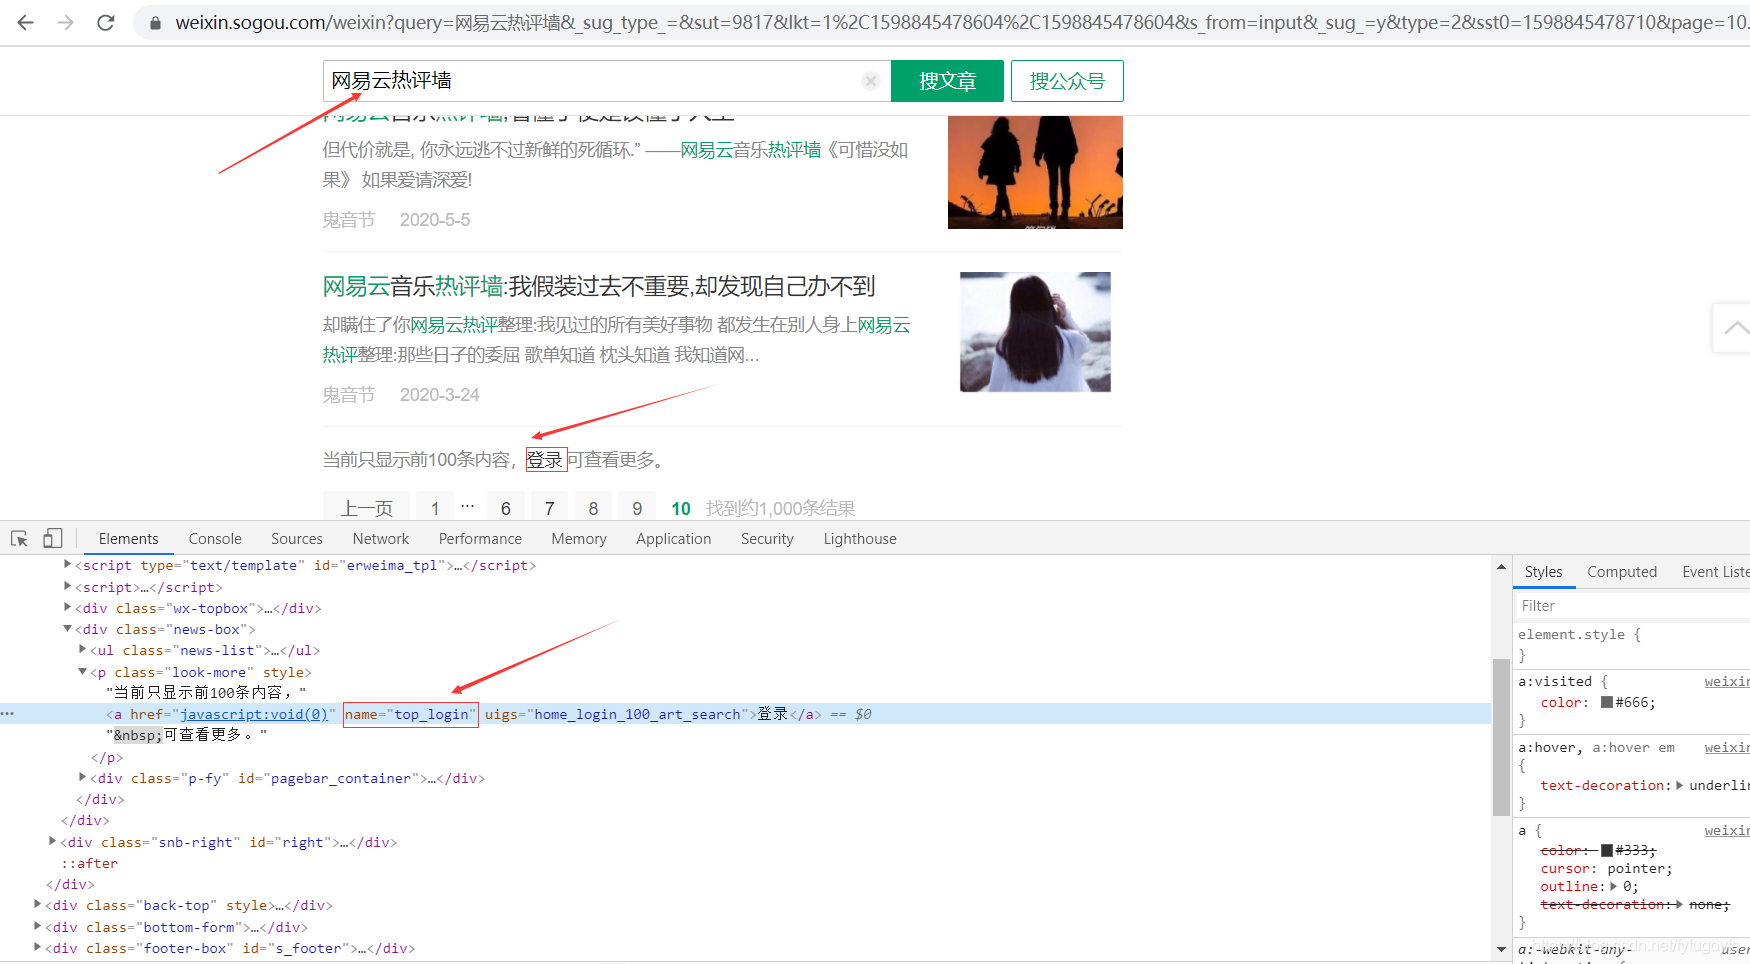Click the 搜文章 search articles button

point(947,81)
